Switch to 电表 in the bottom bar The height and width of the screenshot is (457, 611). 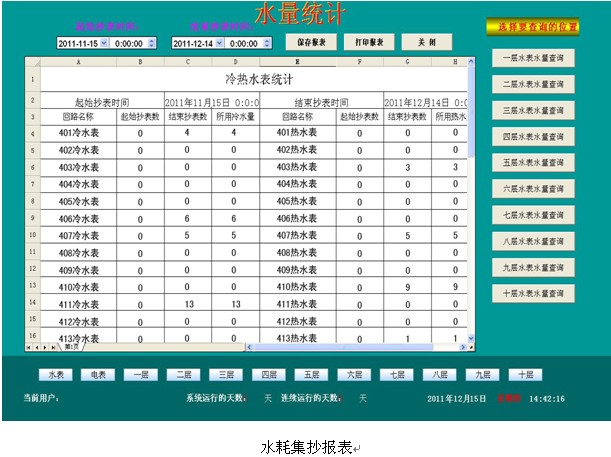[98, 375]
